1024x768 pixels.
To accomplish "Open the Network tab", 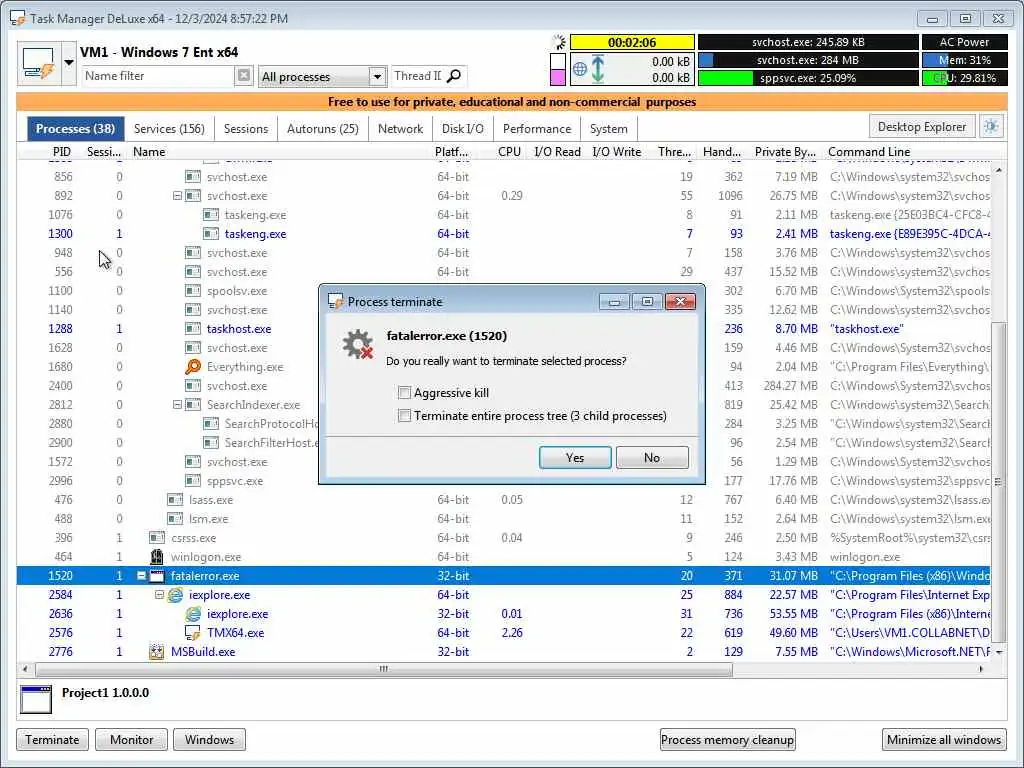I will point(400,129).
